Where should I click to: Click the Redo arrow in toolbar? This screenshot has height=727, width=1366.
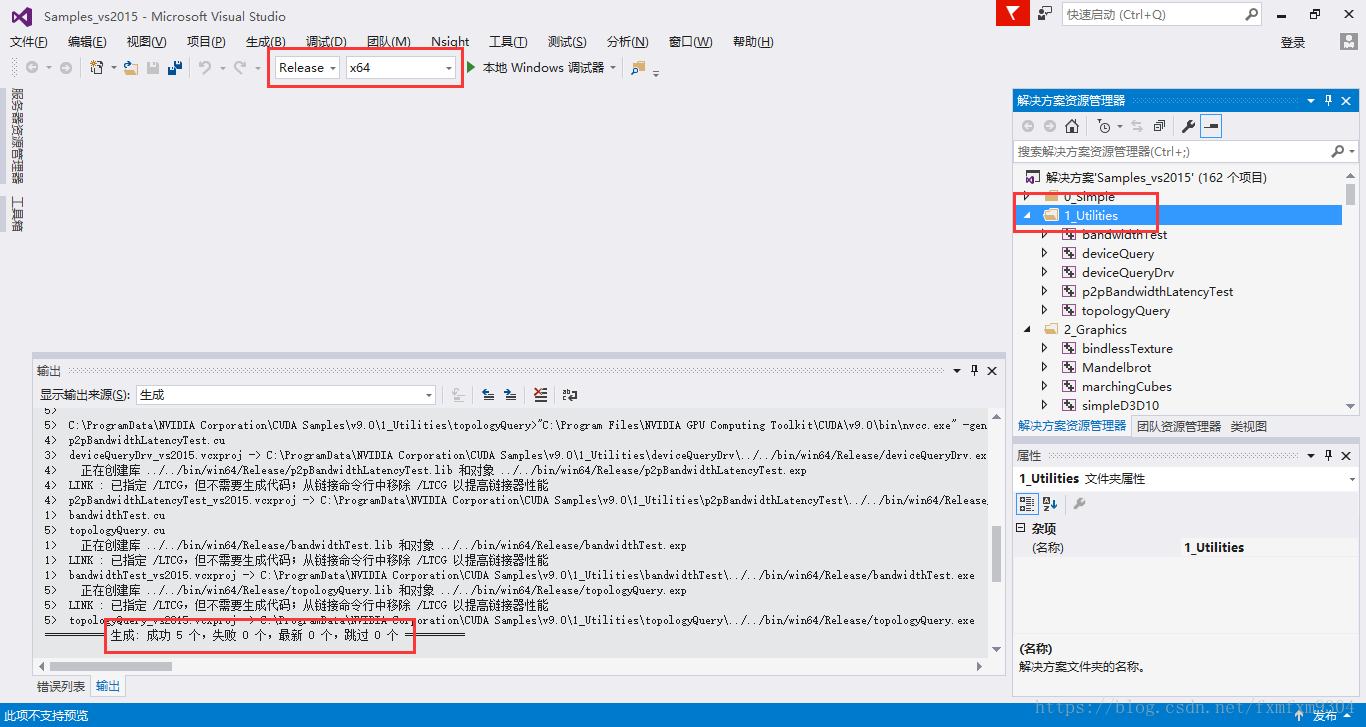click(239, 67)
